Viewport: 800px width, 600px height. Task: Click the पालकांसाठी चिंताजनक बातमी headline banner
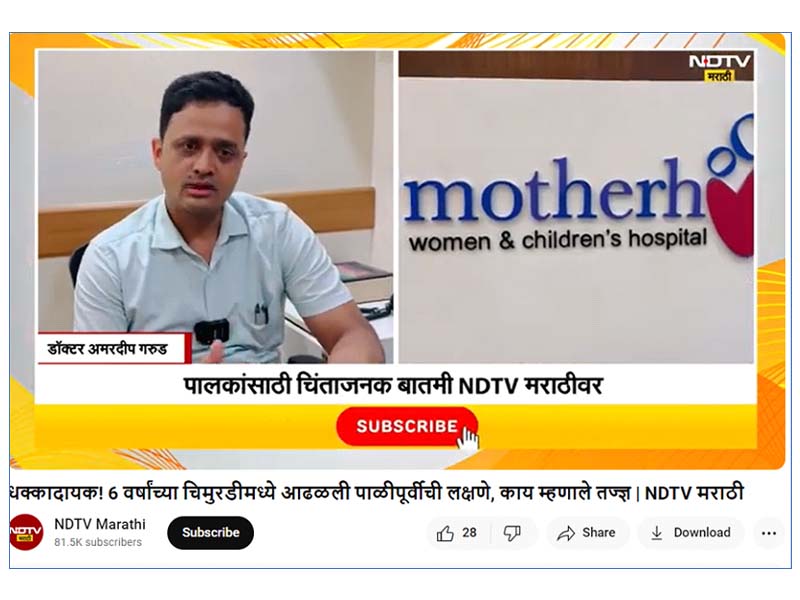(x=395, y=385)
